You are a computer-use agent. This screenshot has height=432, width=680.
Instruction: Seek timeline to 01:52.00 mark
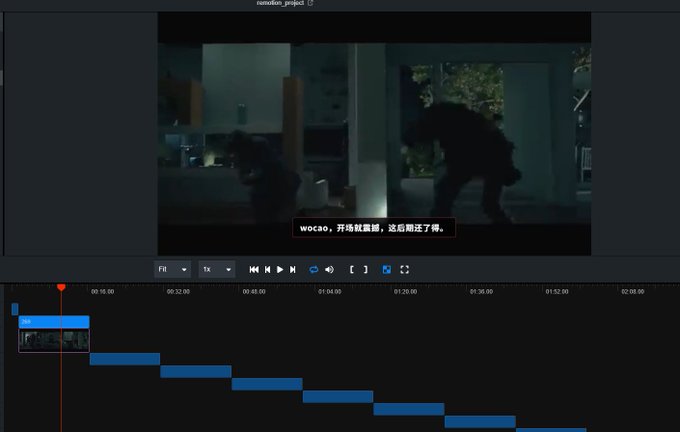point(557,291)
